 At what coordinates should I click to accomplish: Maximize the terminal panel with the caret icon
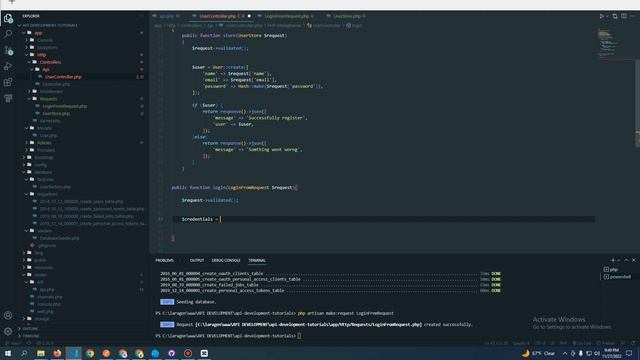pyautogui.click(x=626, y=260)
